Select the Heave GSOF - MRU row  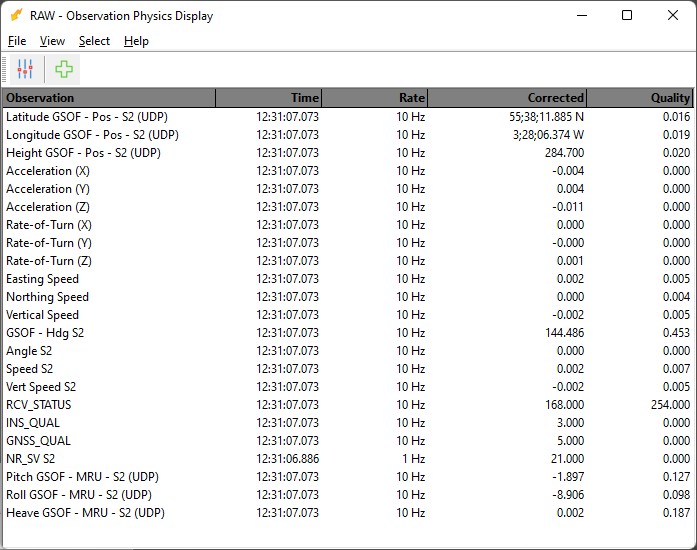85,513
